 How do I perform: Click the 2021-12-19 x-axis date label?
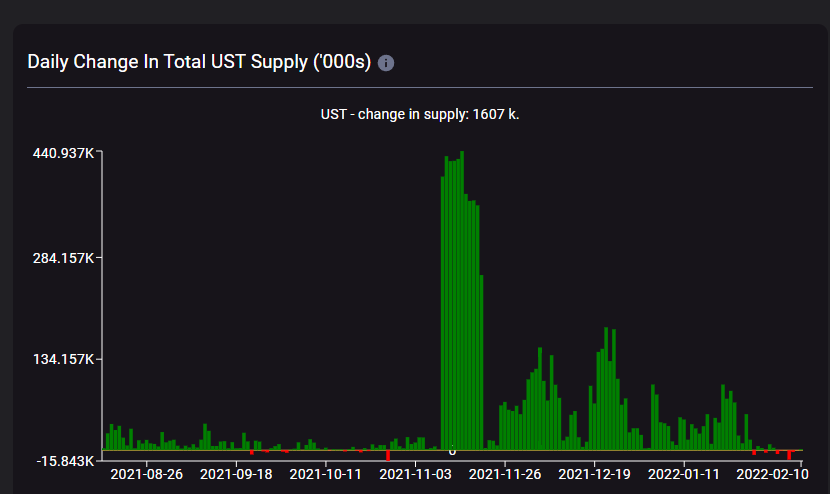[594, 474]
